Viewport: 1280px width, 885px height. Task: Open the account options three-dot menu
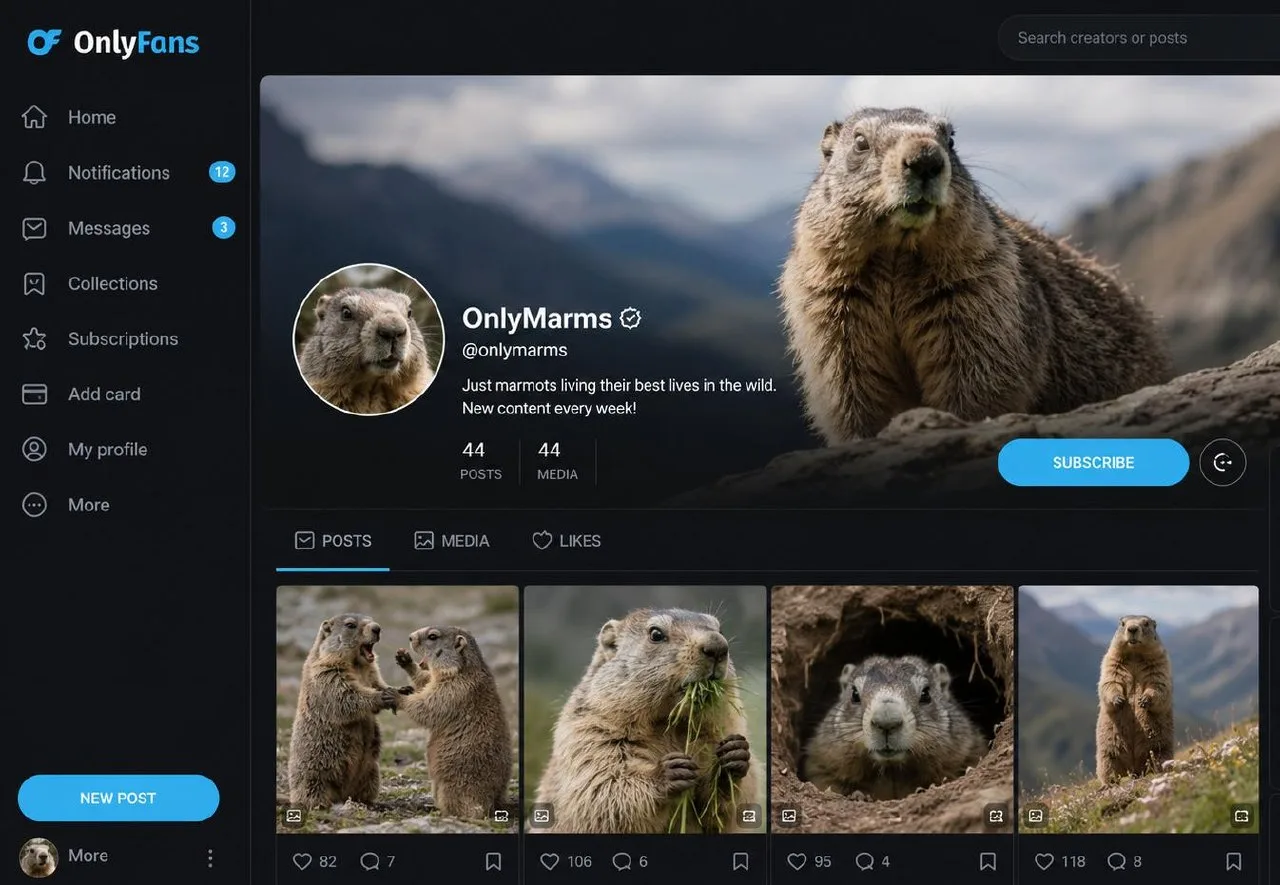pos(210,858)
